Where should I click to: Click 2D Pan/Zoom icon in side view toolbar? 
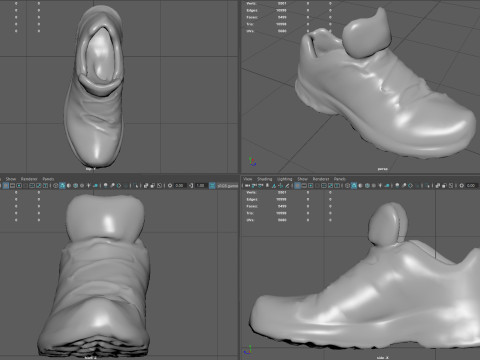pos(280,185)
